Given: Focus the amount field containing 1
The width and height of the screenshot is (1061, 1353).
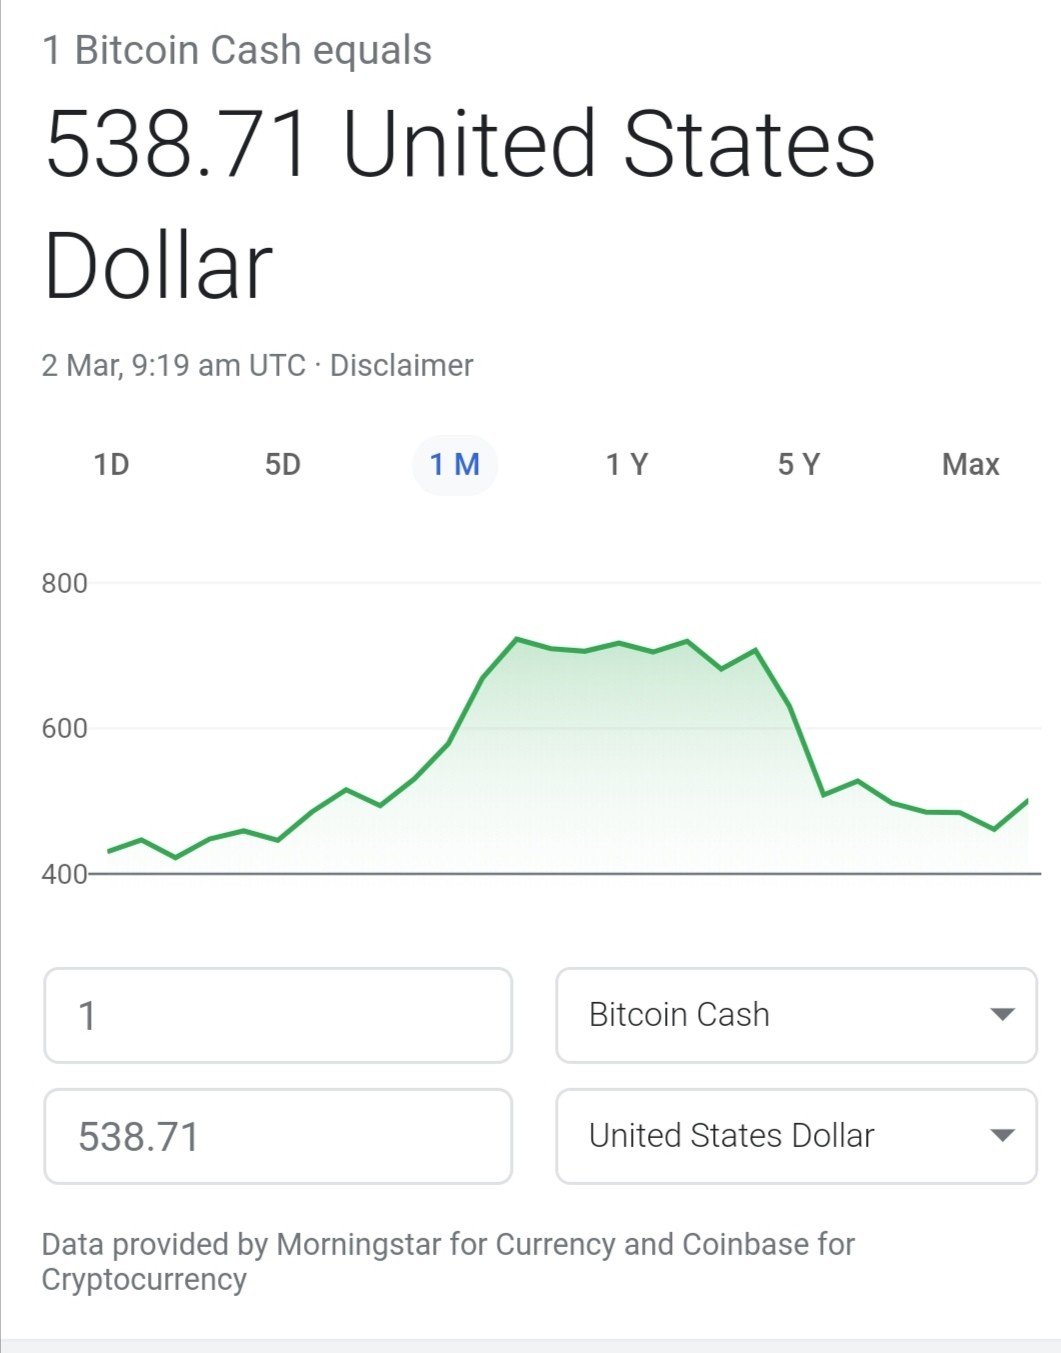Looking at the screenshot, I should (278, 1015).
